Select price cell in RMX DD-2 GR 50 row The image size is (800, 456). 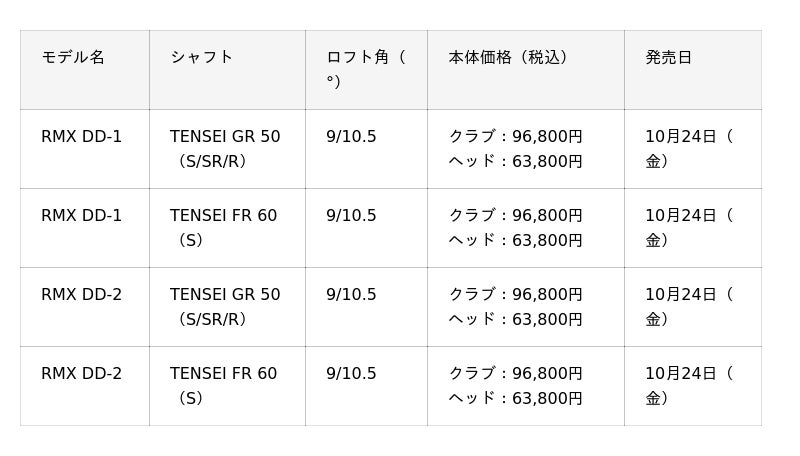[515, 306]
